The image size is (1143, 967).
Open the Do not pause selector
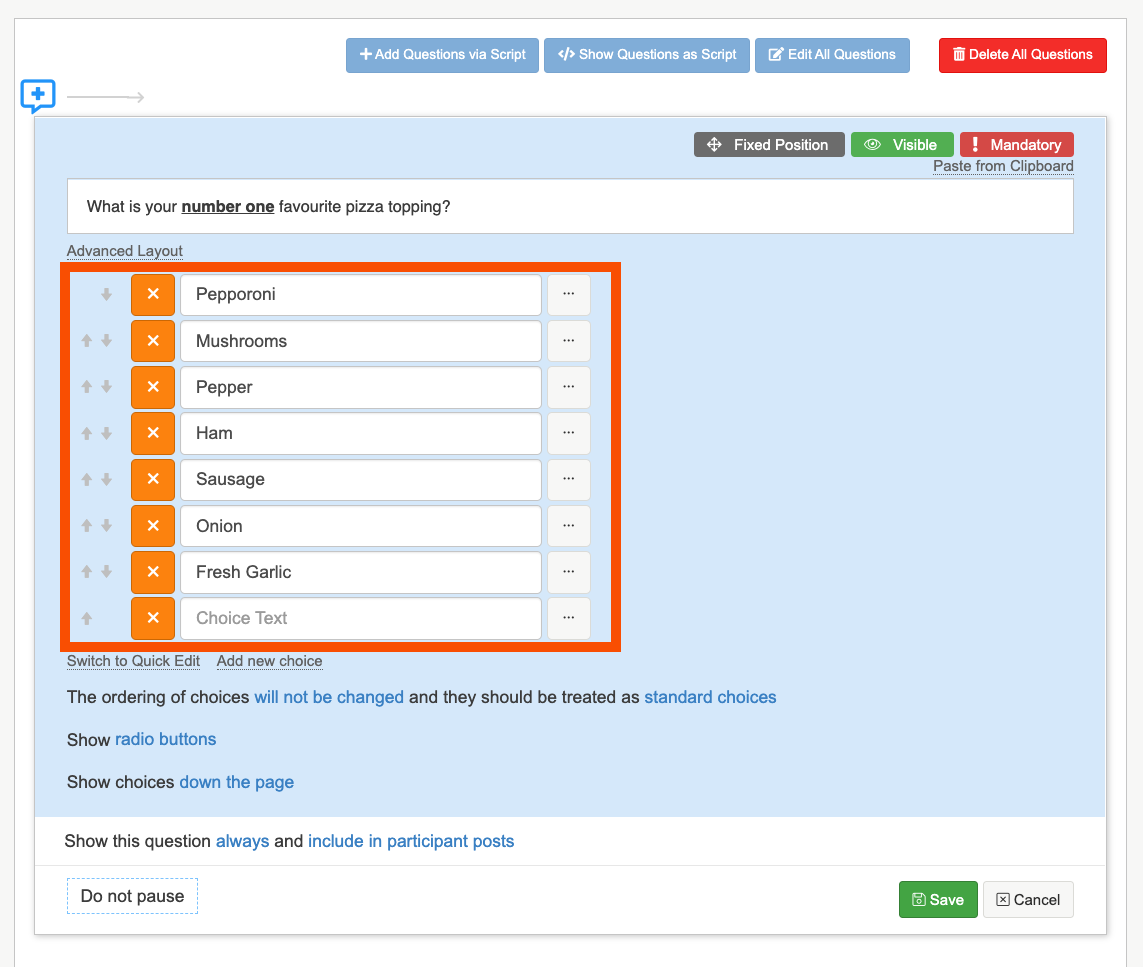[x=132, y=896]
